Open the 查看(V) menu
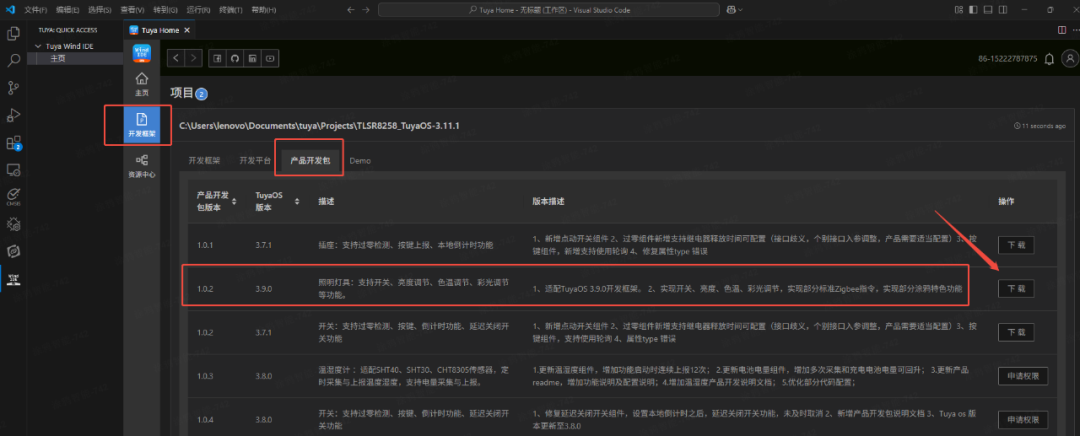 pos(132,10)
